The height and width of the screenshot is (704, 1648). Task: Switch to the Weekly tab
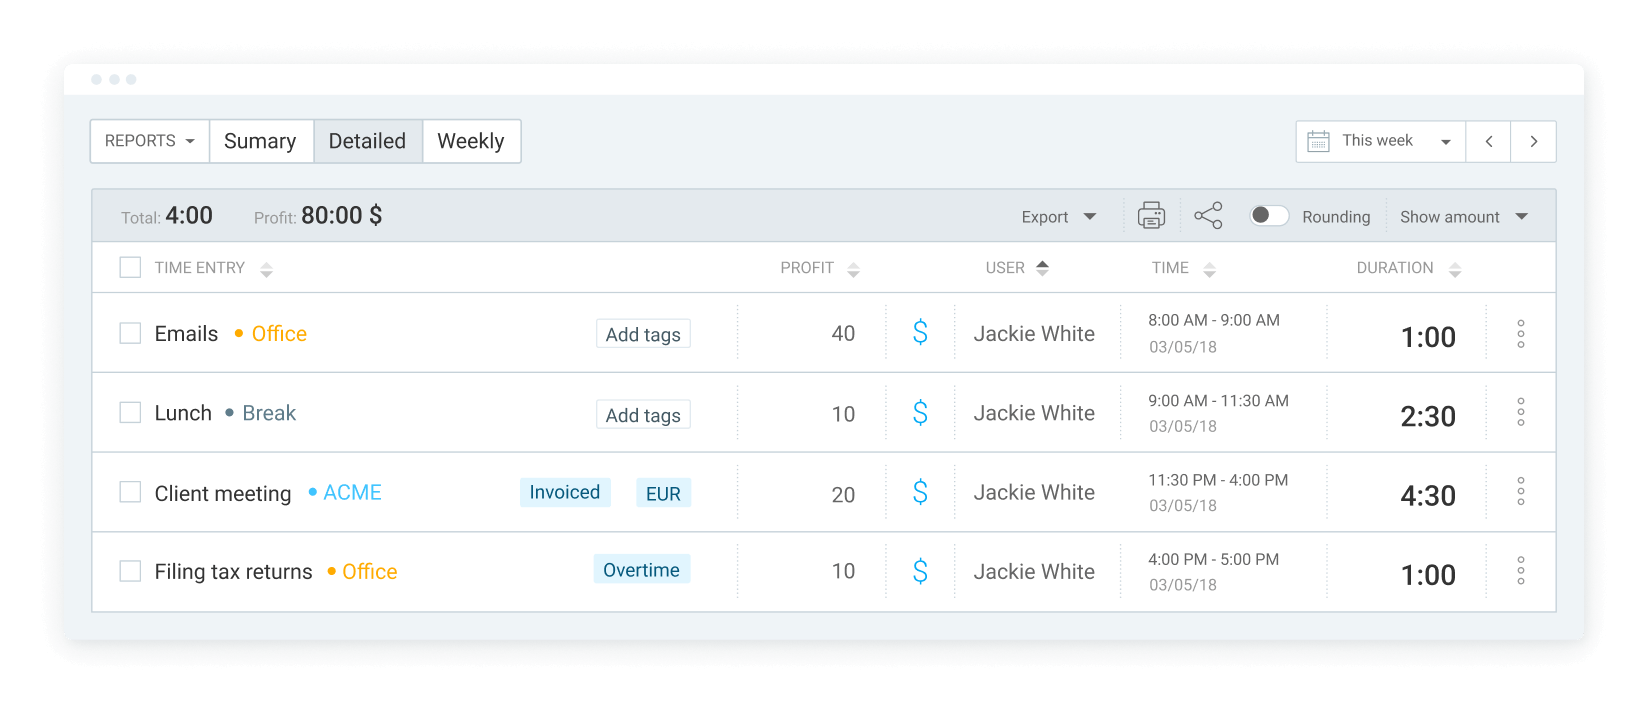471,141
